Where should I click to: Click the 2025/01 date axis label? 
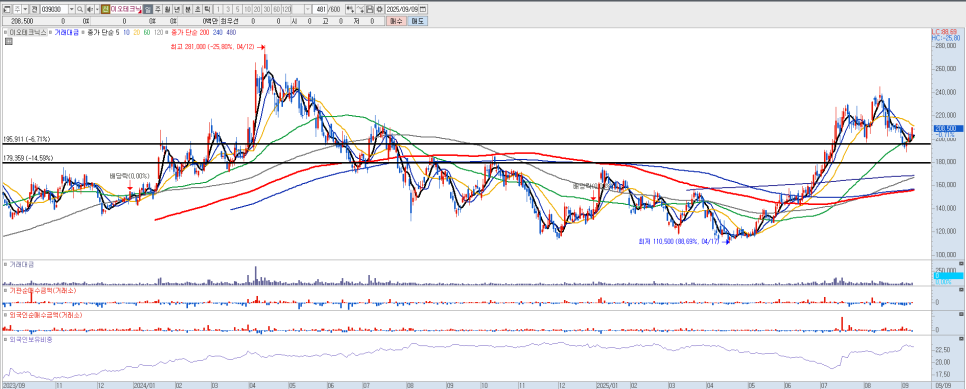click(x=607, y=385)
